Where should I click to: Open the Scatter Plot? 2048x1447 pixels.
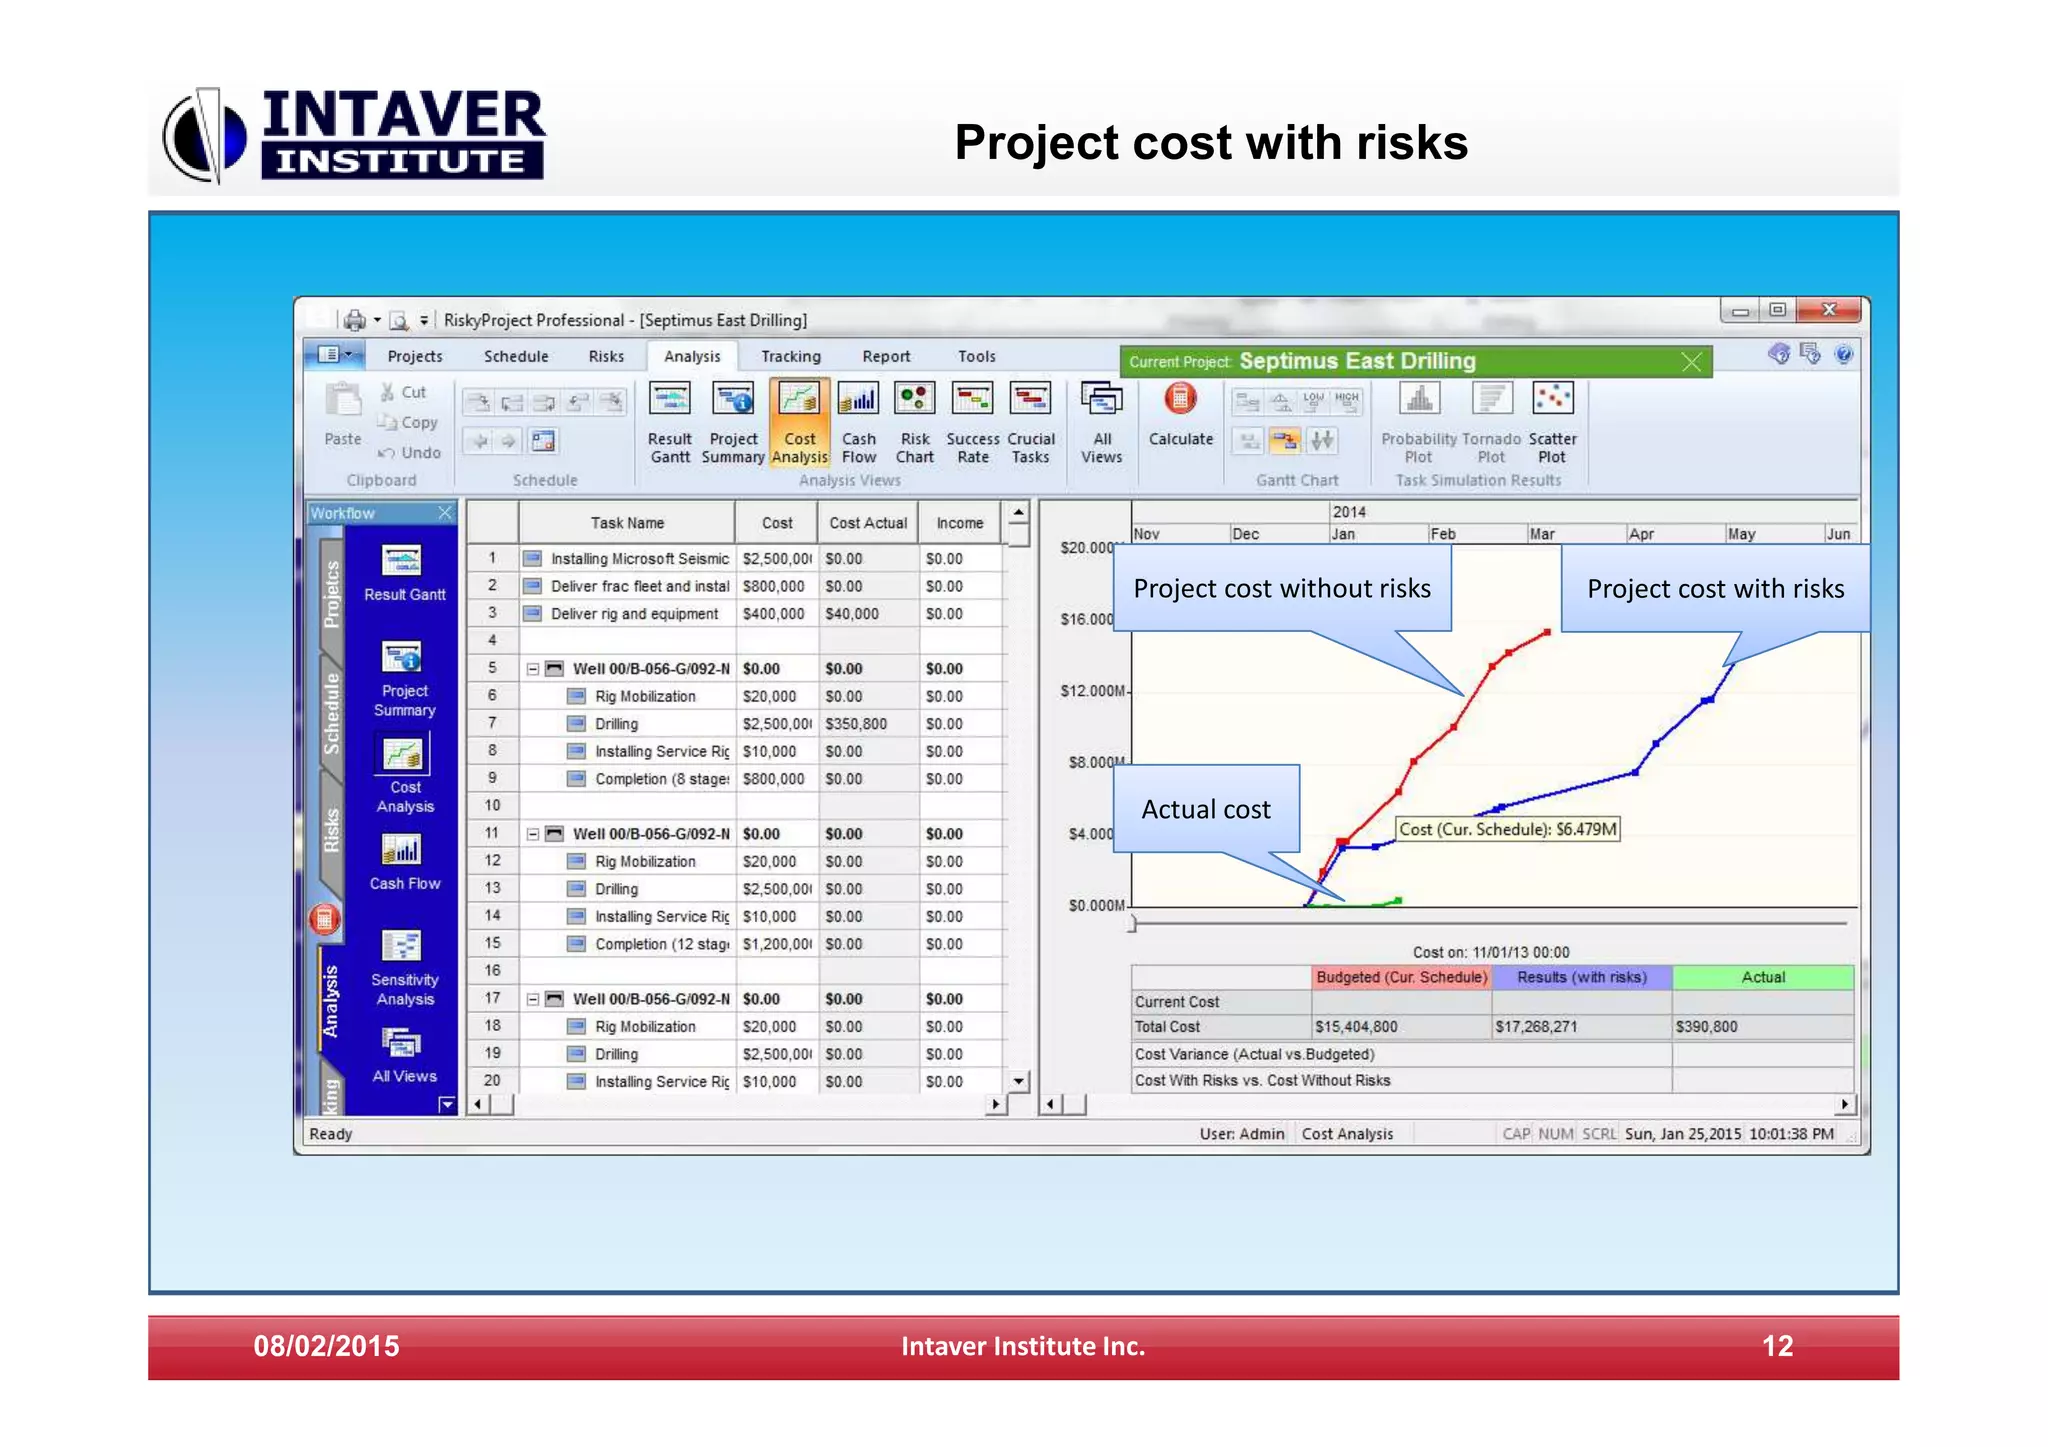pyautogui.click(x=1552, y=423)
